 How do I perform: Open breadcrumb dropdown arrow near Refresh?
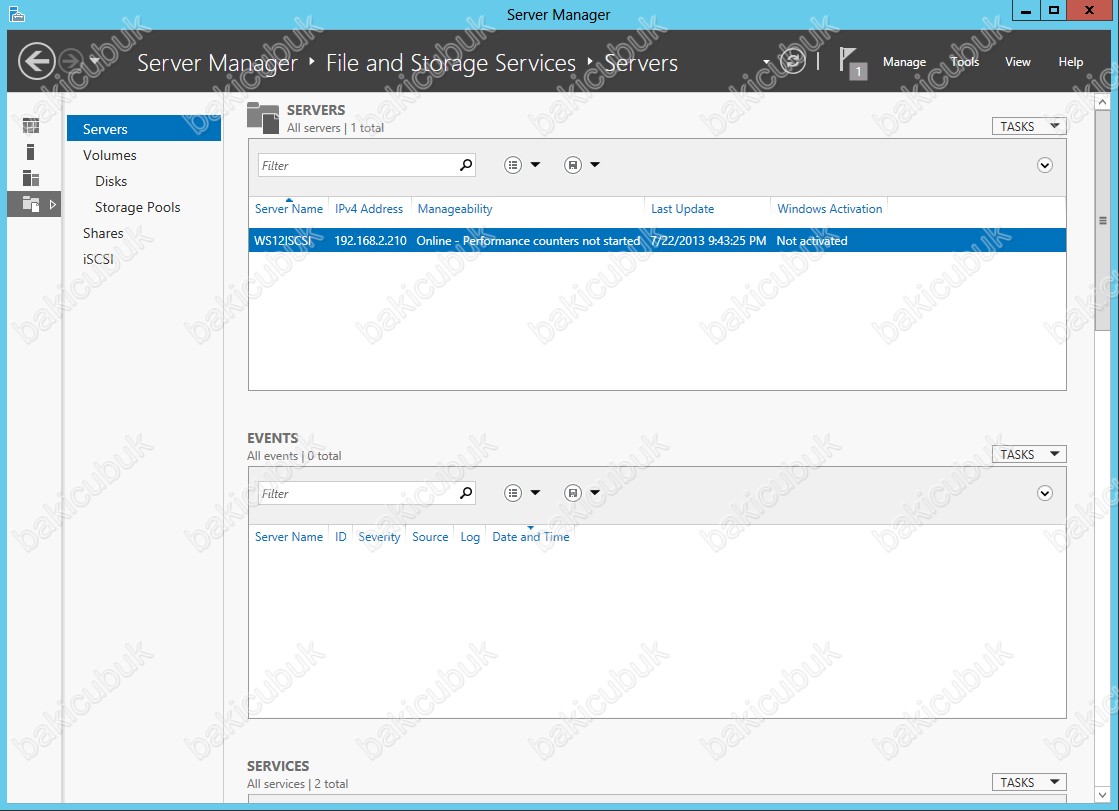766,62
